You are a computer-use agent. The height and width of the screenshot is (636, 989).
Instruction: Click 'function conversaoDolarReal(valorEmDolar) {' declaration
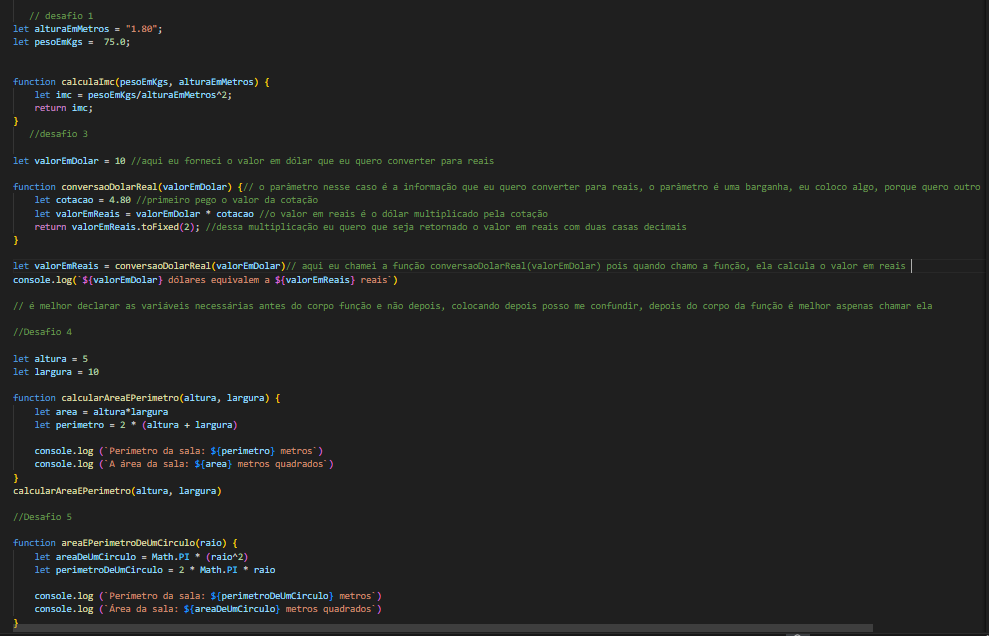(x=128, y=187)
